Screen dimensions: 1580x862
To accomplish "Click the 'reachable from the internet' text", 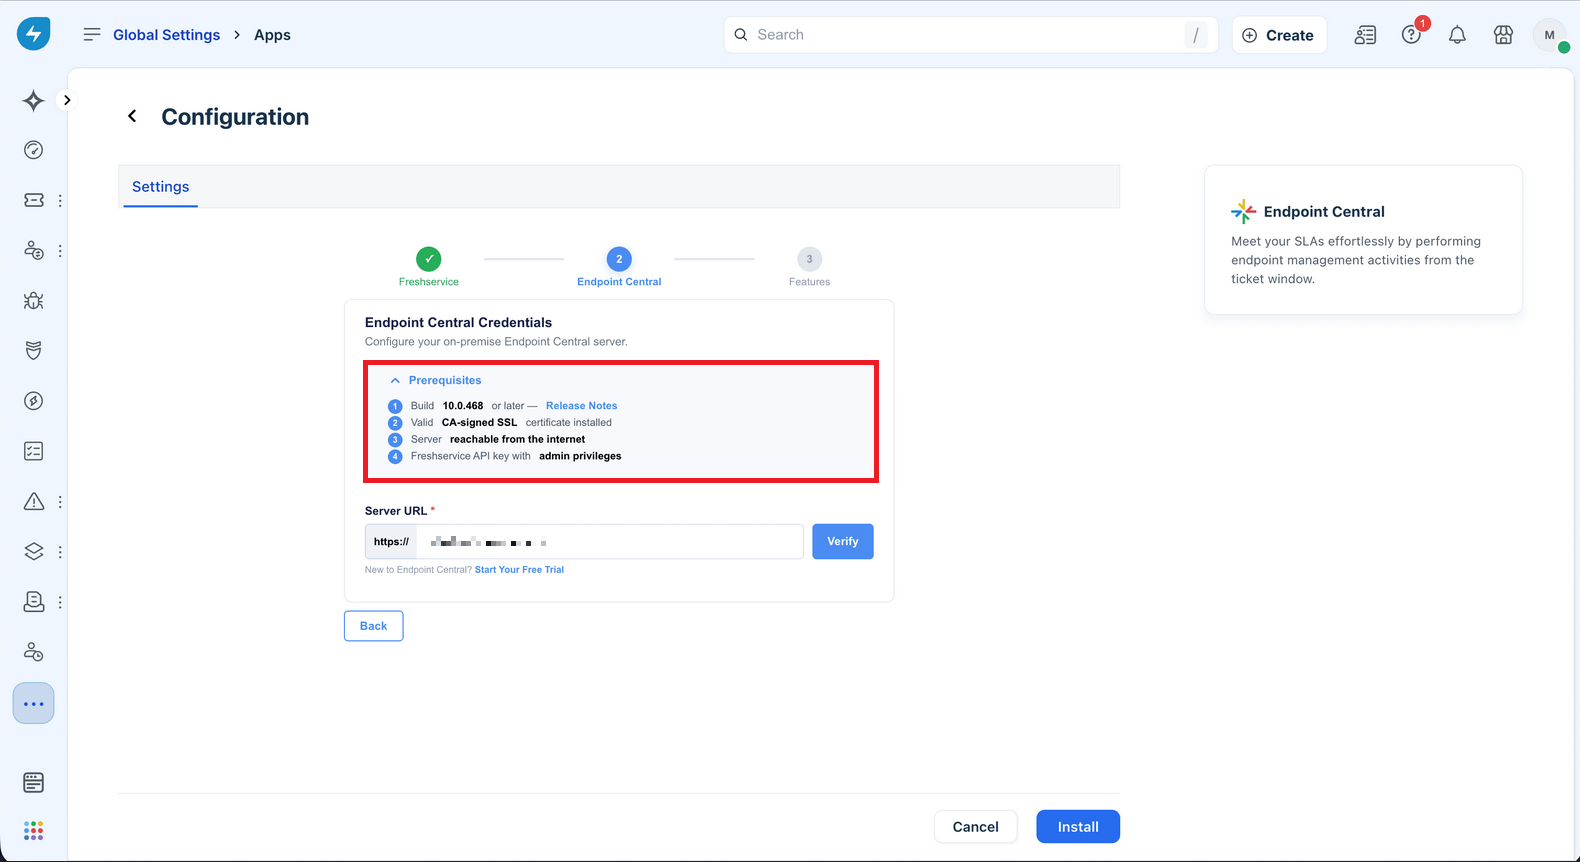I will coord(517,439).
